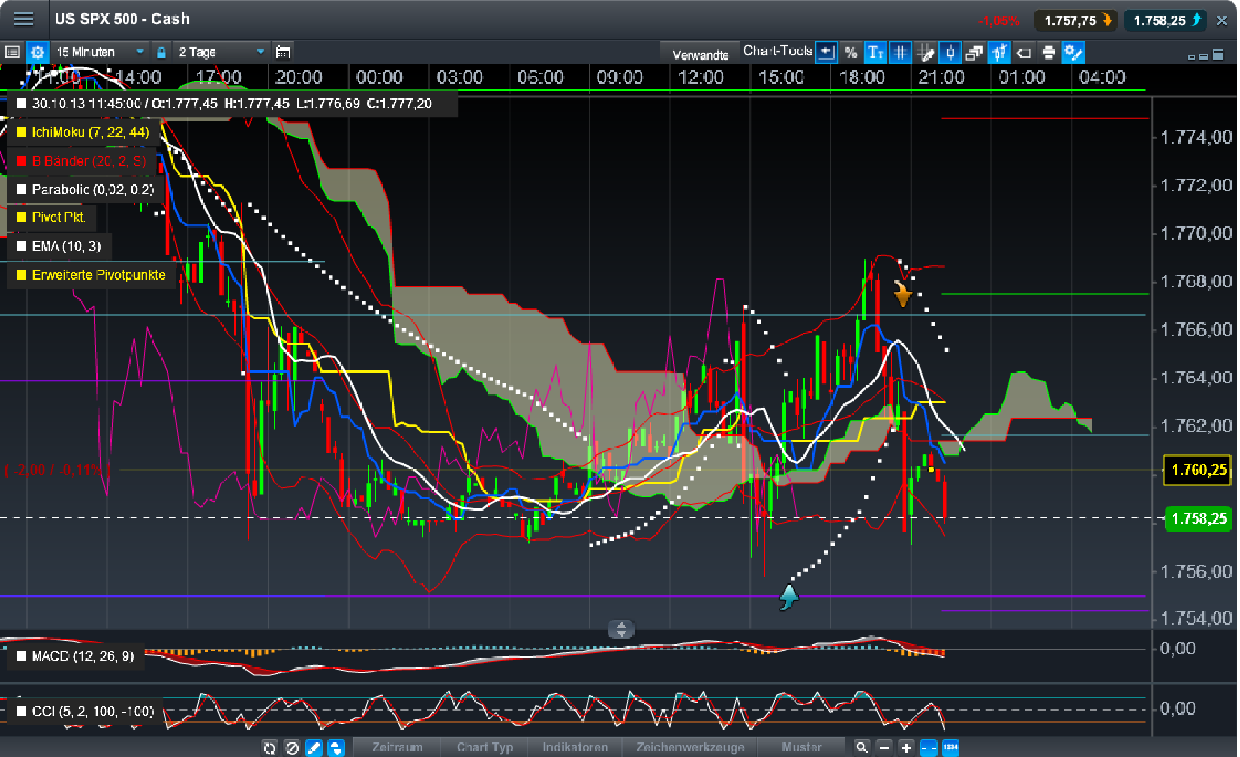Toggle the Parabolic indicator legend square
The height and width of the screenshot is (757, 1240).
click(21, 188)
